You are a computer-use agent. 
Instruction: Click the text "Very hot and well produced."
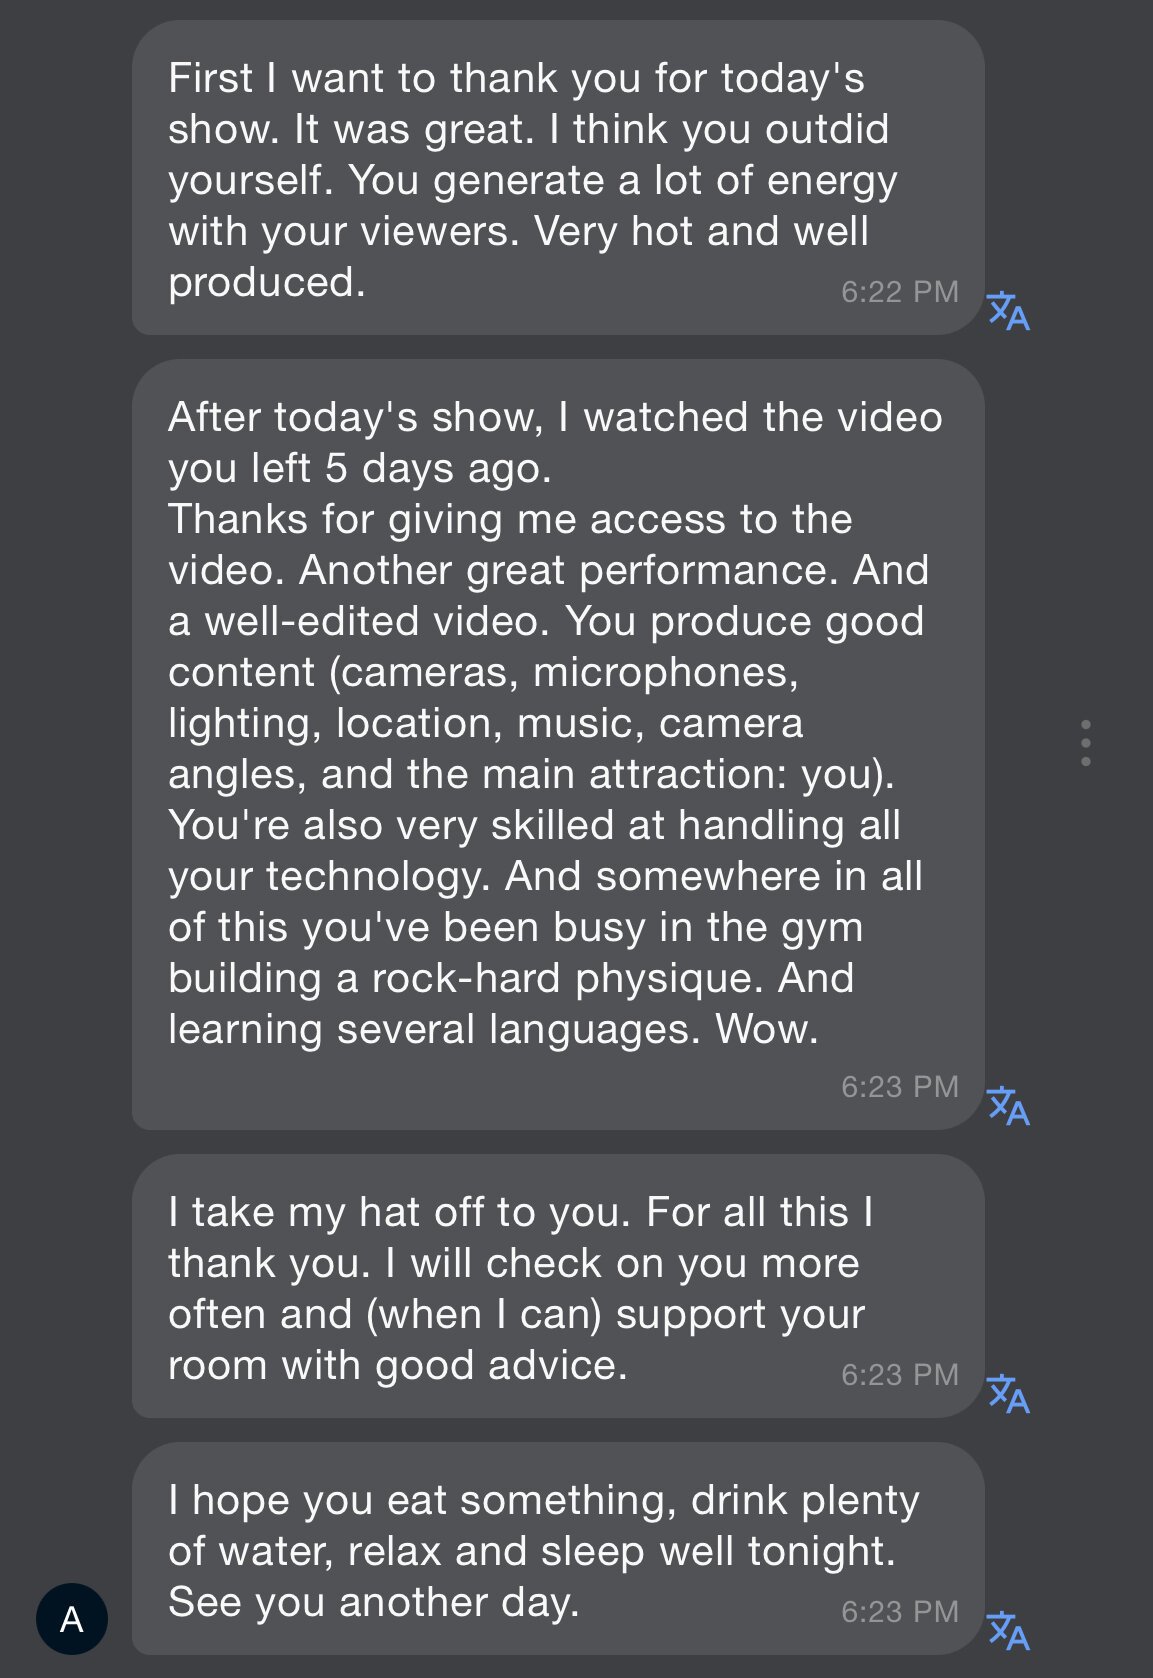[700, 232]
